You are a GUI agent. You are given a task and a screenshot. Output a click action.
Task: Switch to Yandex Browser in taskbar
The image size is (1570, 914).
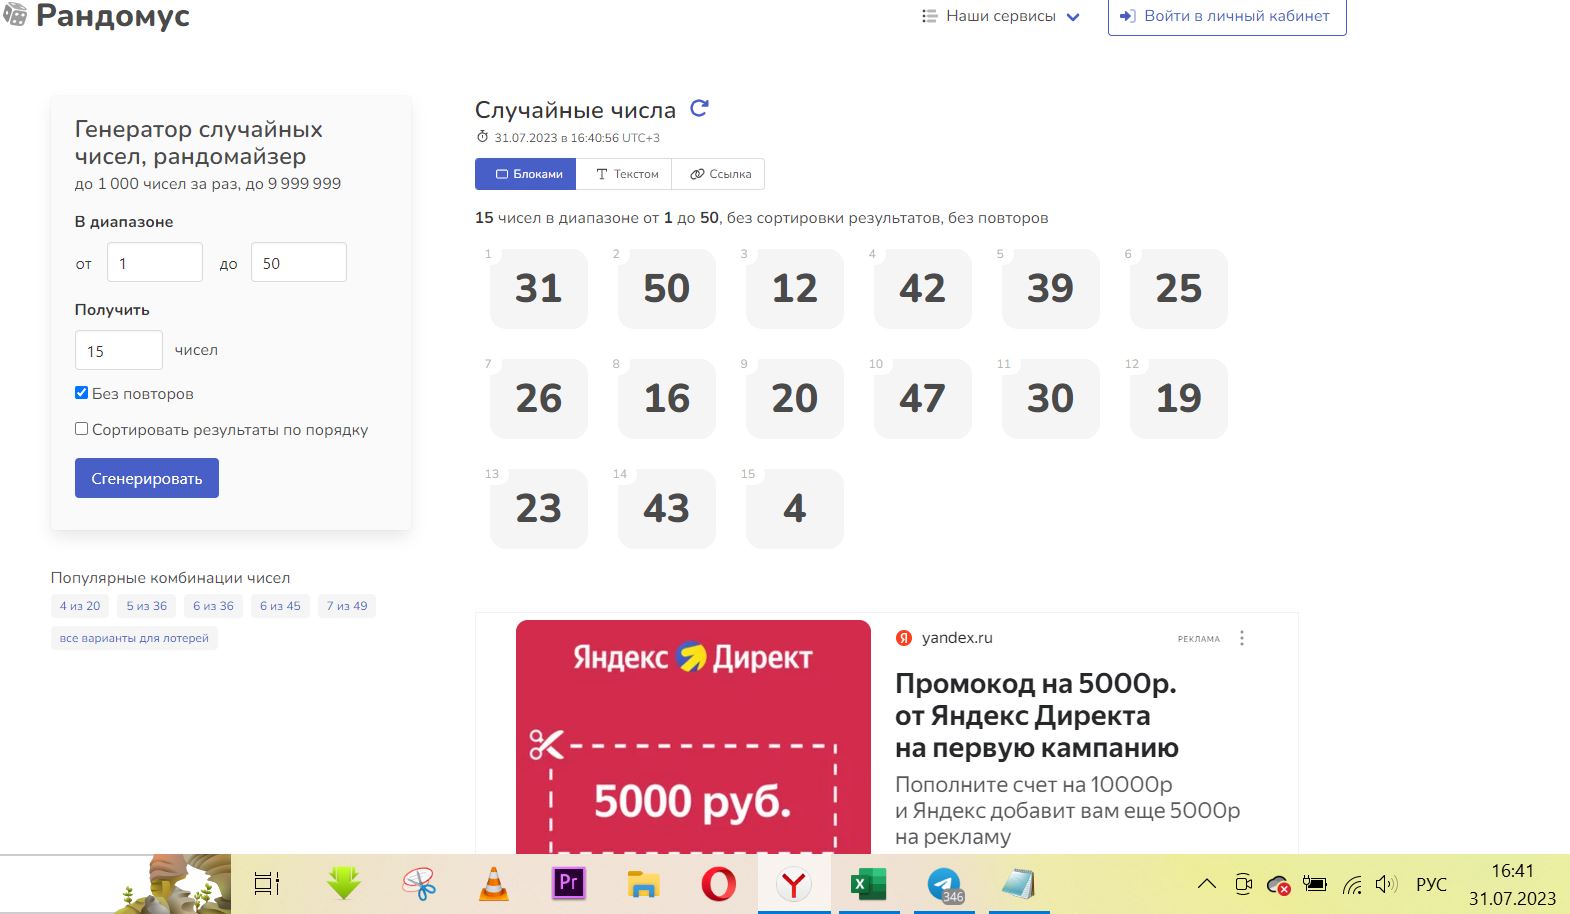[x=794, y=884]
